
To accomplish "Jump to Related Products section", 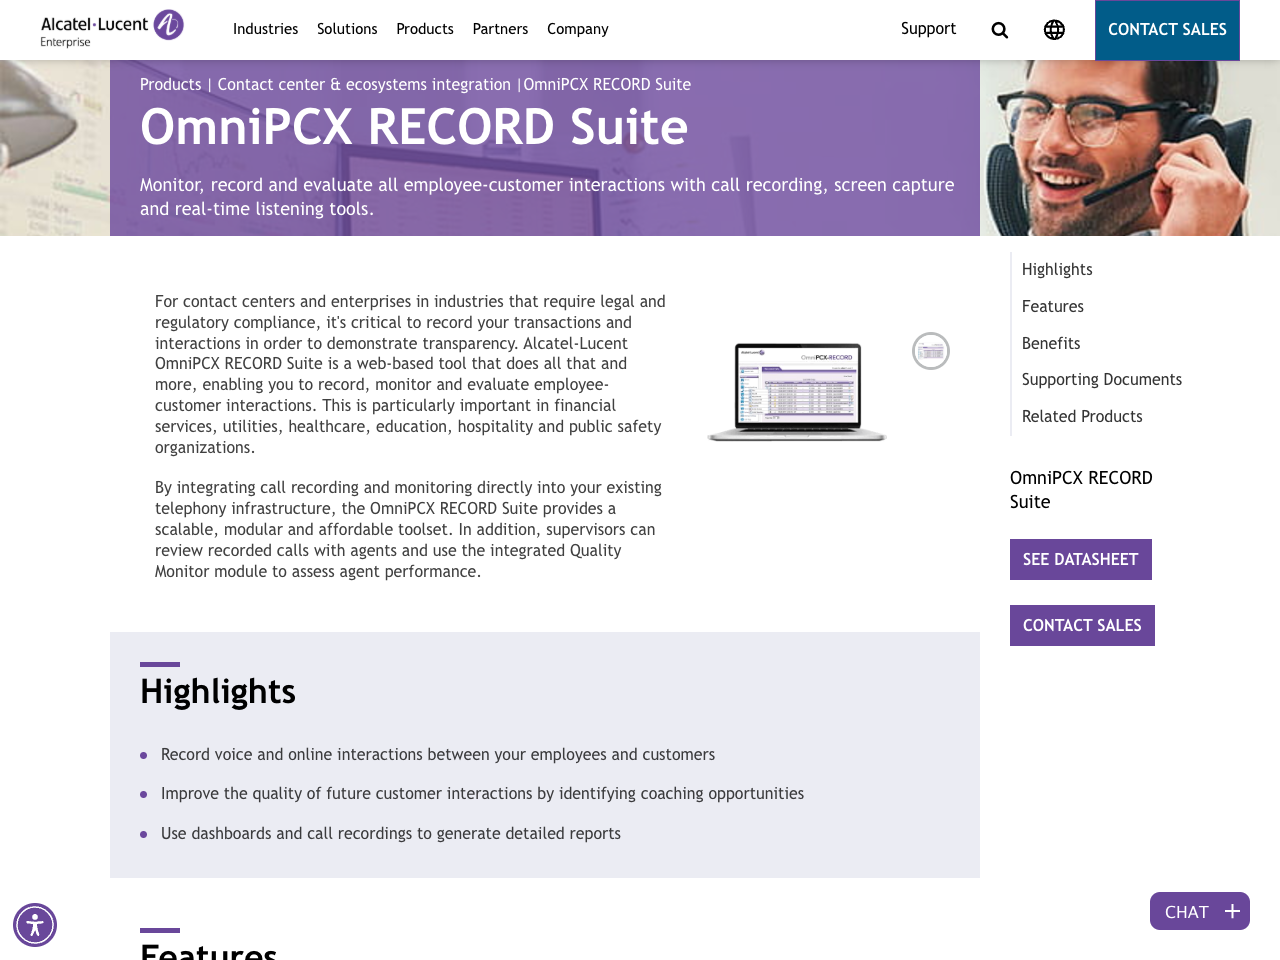I will point(1082,417).
